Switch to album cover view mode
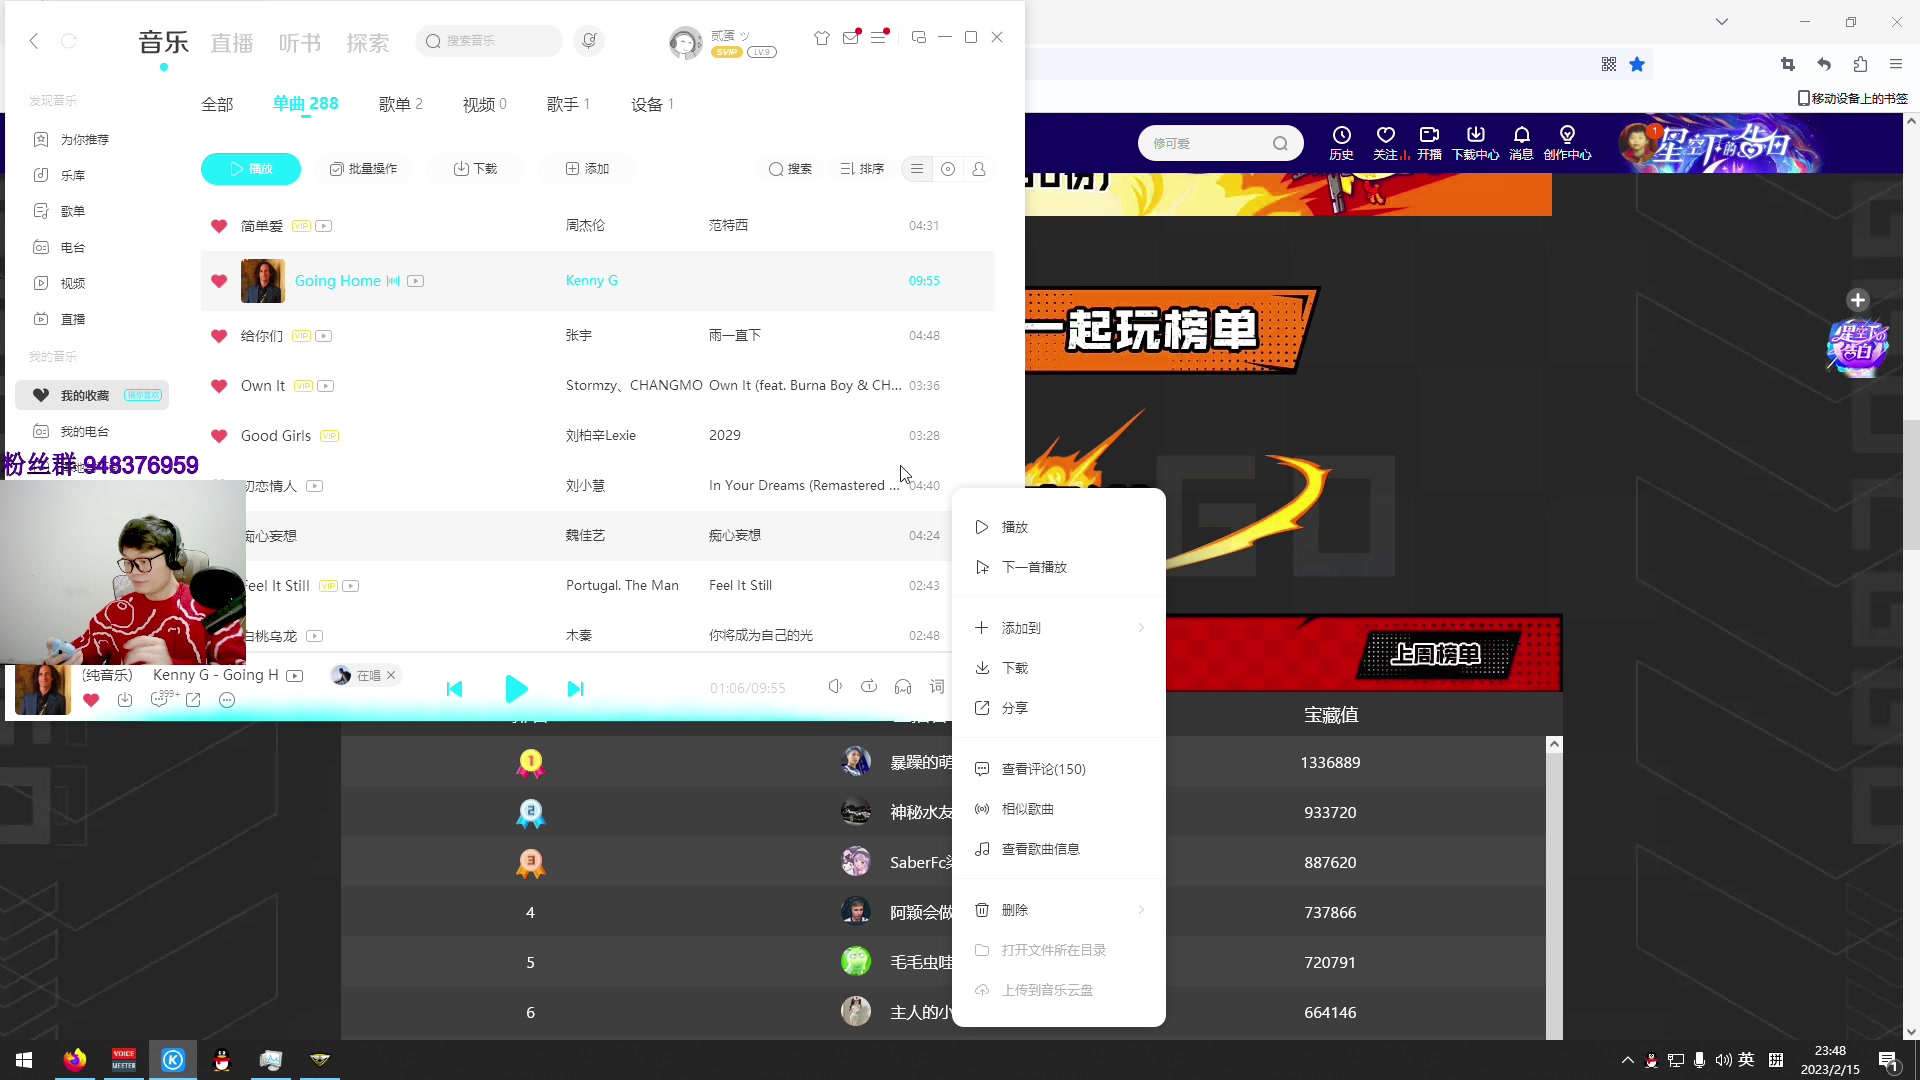 point(948,169)
